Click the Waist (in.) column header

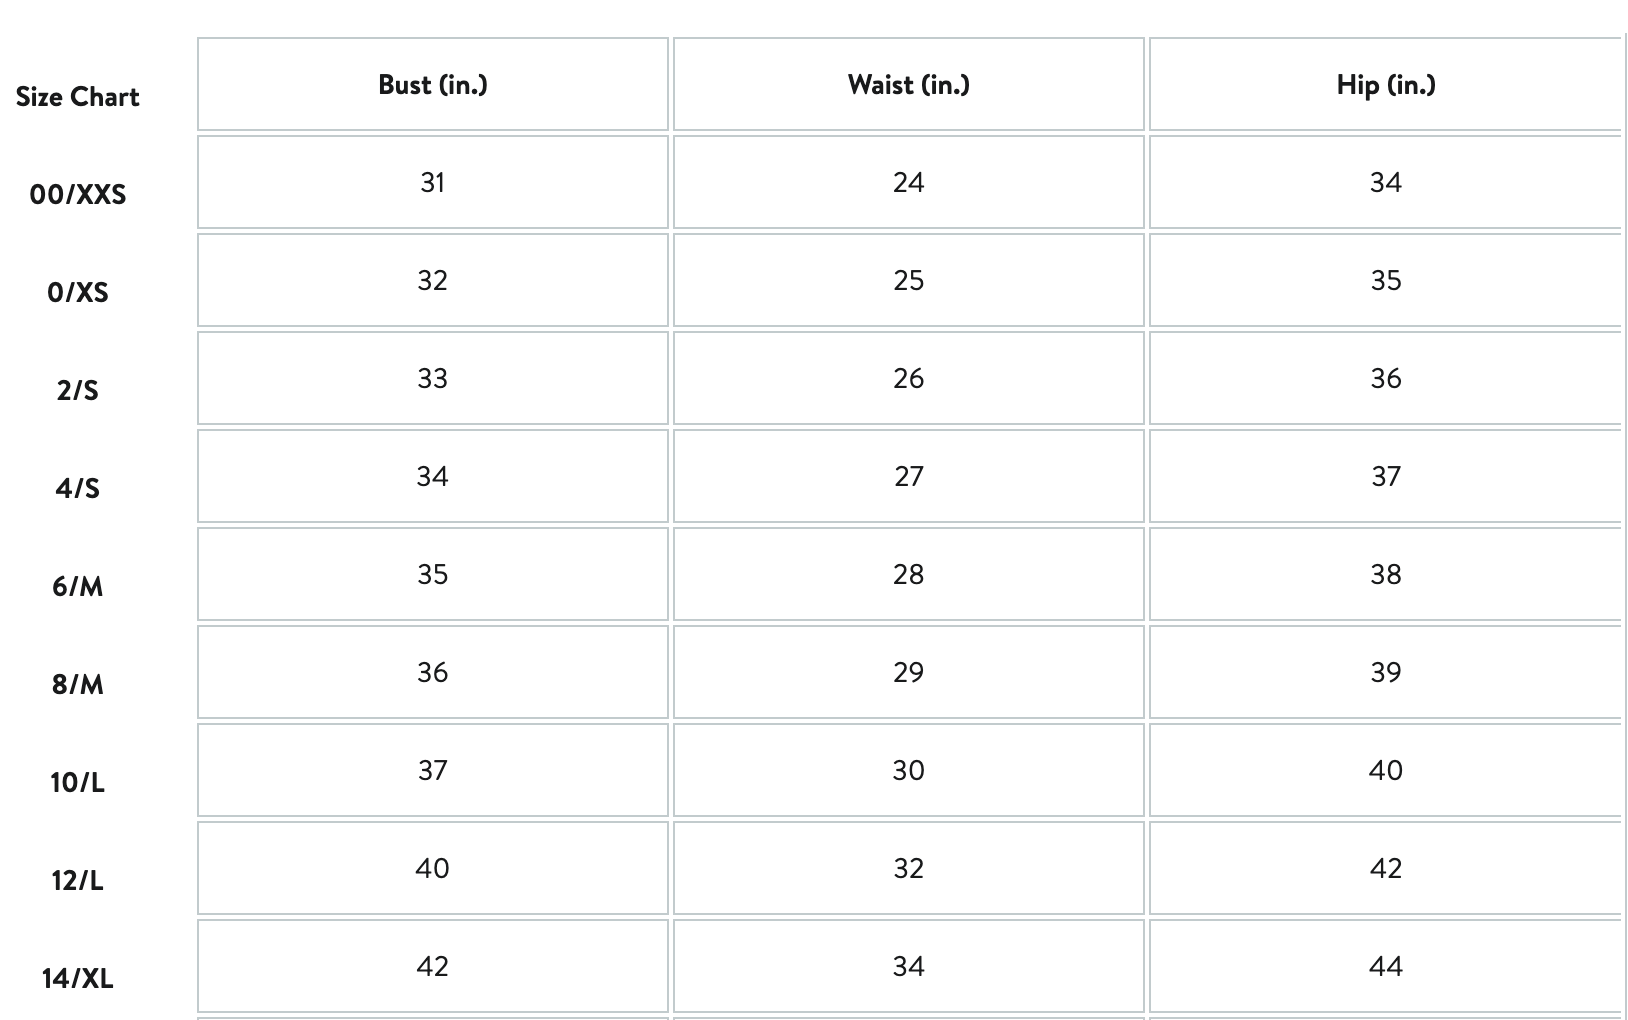908,85
